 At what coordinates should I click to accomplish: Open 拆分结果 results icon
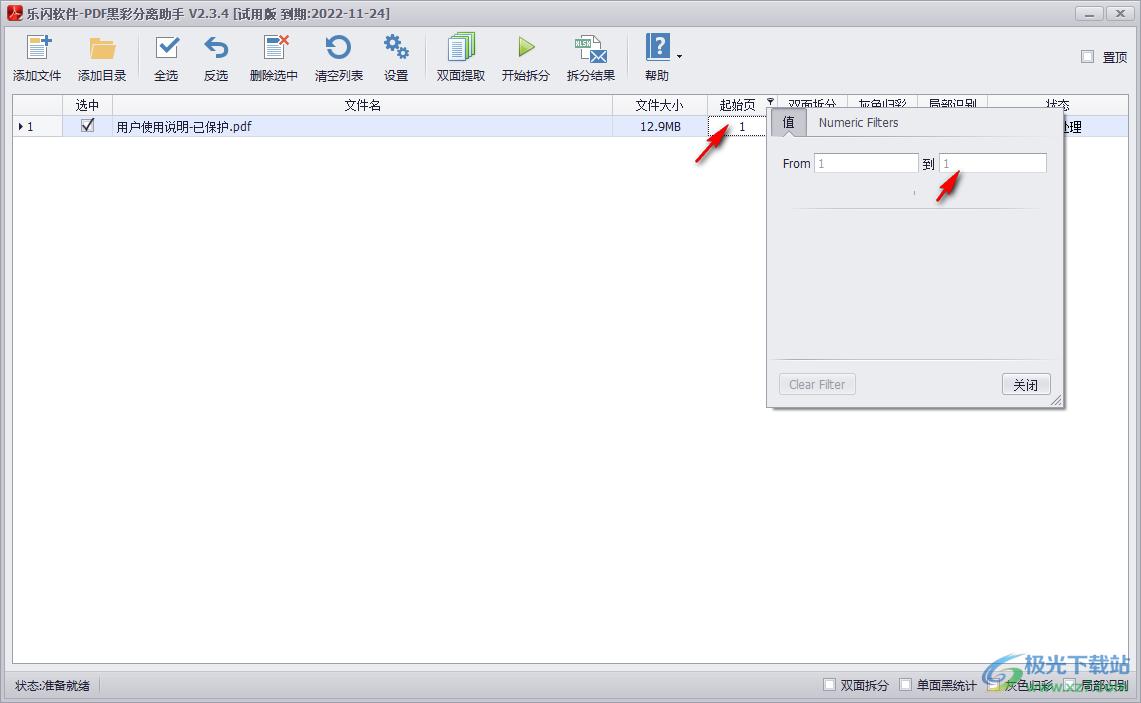pyautogui.click(x=591, y=48)
